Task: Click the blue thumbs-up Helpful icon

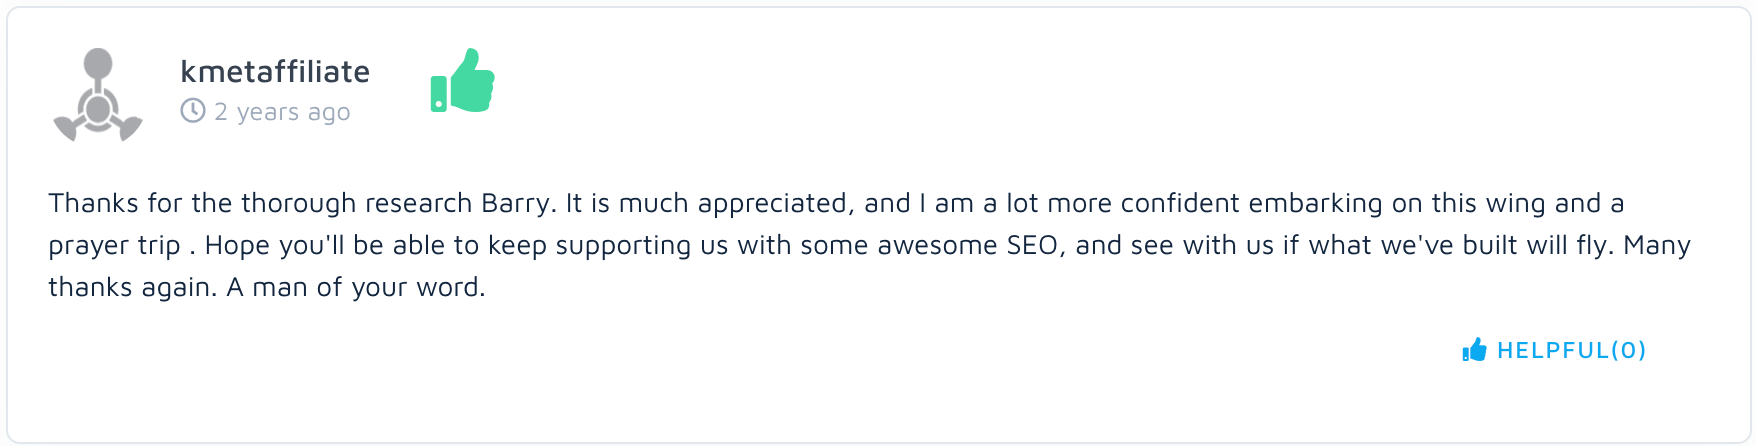Action: (x=1474, y=350)
